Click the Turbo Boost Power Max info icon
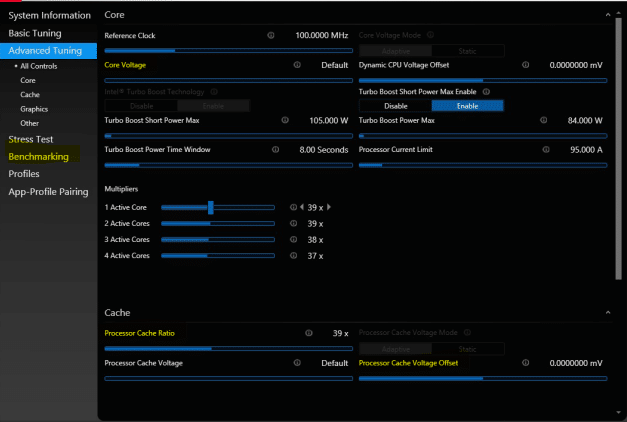627x422 pixels. tap(545, 120)
